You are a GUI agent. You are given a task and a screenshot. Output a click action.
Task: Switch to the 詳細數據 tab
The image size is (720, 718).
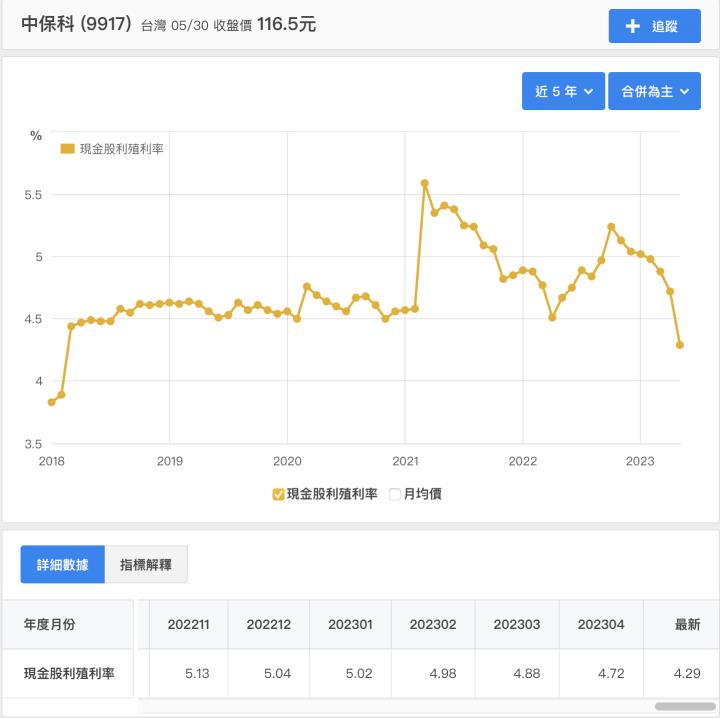(x=62, y=564)
